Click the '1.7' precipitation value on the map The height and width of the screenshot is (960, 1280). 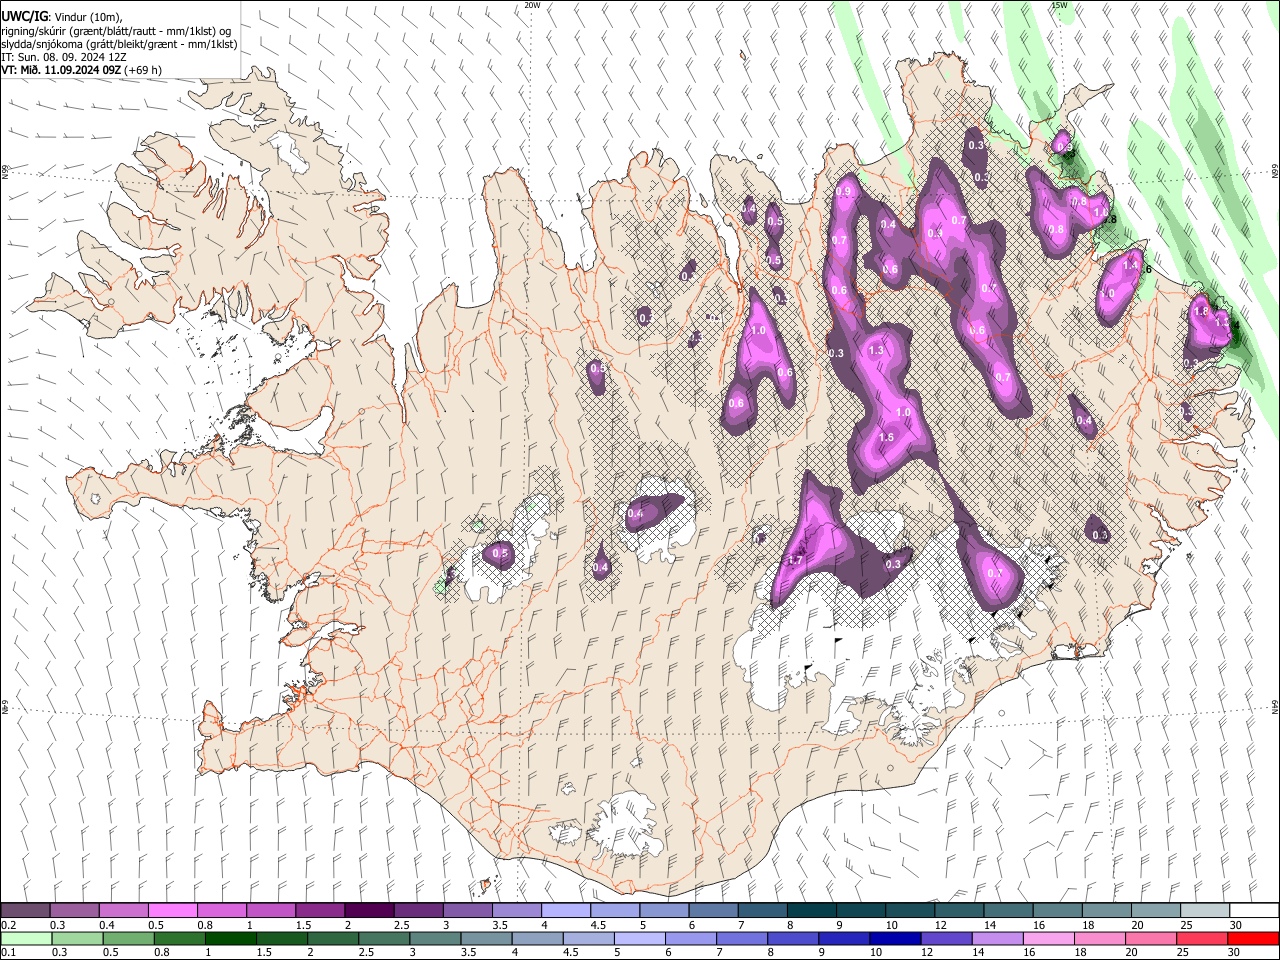coord(796,560)
